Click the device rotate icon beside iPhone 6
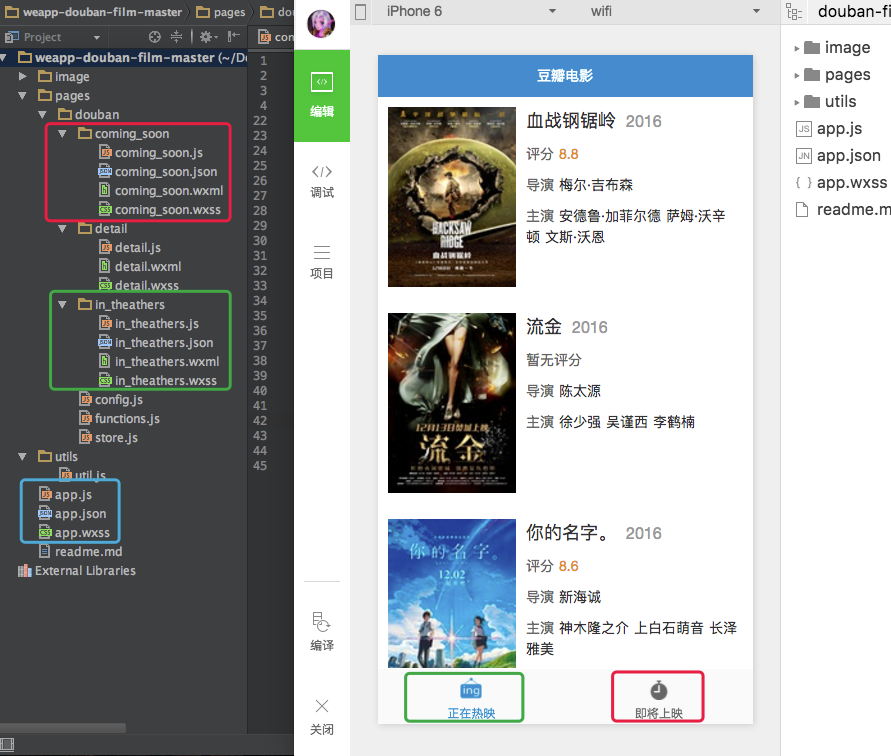Screen dimensions: 891x756 360,11
